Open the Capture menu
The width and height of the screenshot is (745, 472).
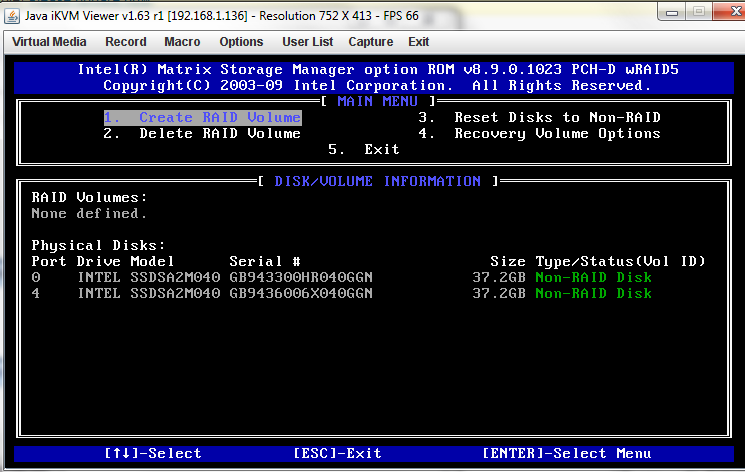370,42
